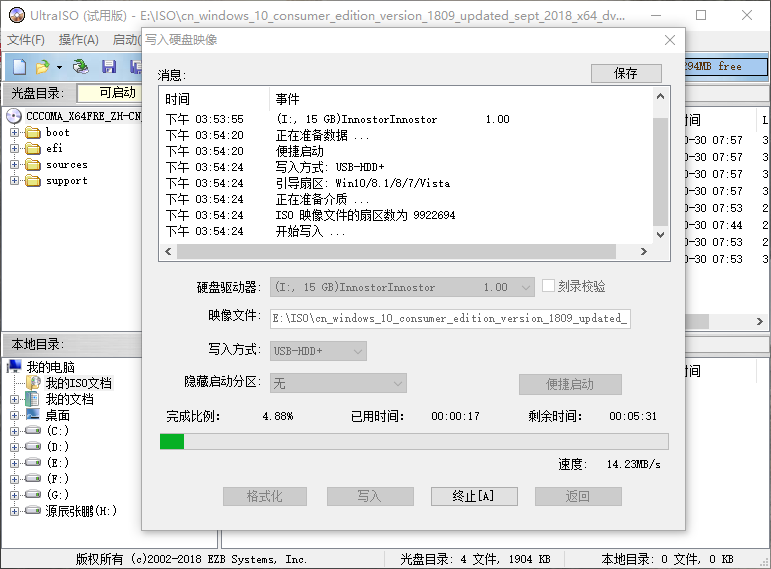Image resolution: width=771 pixels, height=569 pixels.
Task: Close the 写入硬盘映像 dialog
Action: pyautogui.click(x=670, y=40)
